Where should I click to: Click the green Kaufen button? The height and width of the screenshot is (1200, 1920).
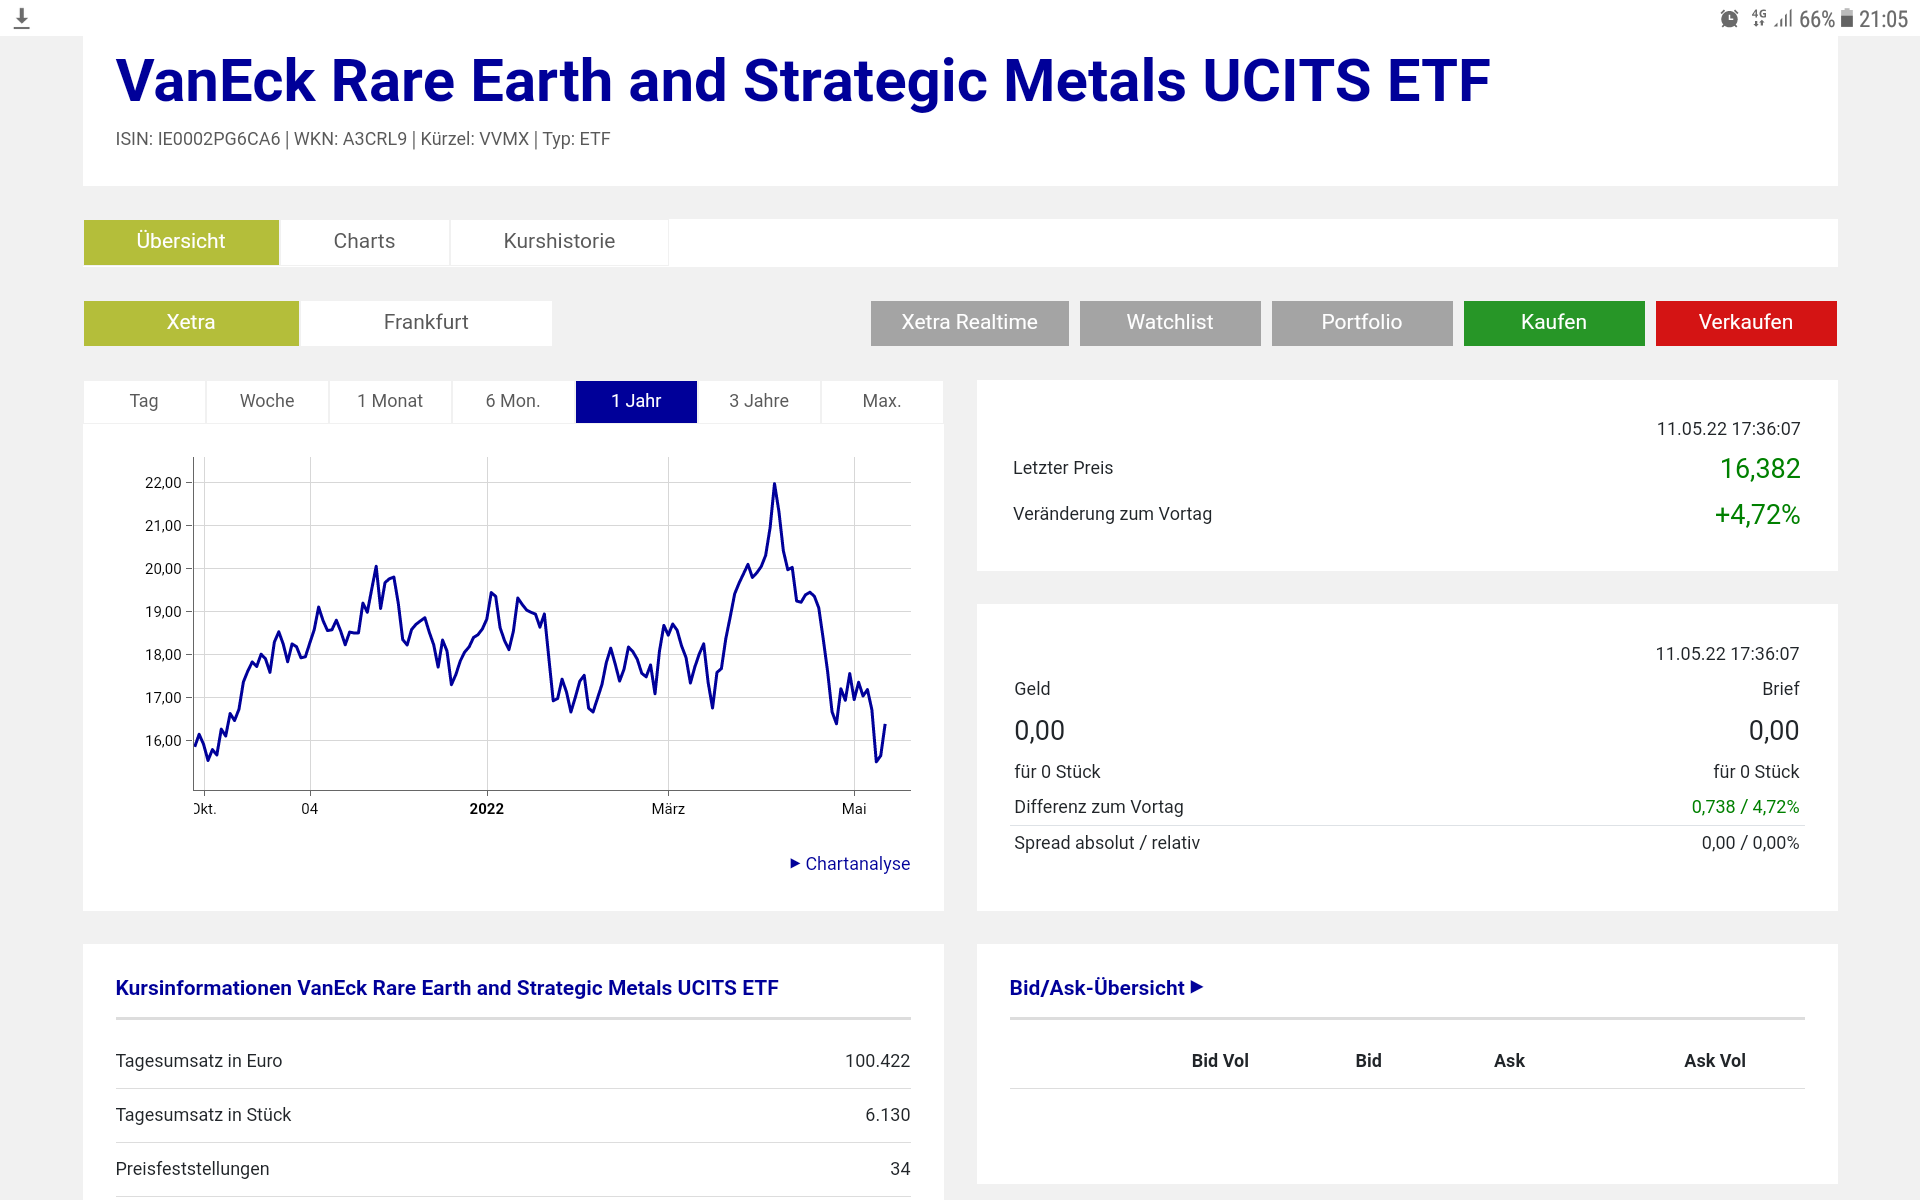1554,323
